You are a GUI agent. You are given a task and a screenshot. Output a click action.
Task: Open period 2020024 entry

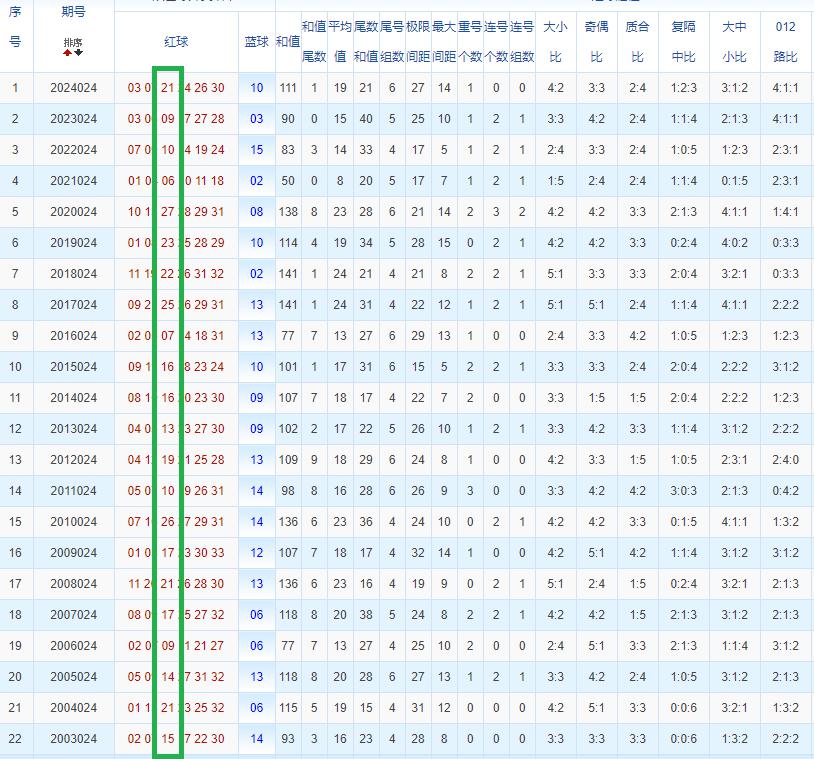click(73, 212)
